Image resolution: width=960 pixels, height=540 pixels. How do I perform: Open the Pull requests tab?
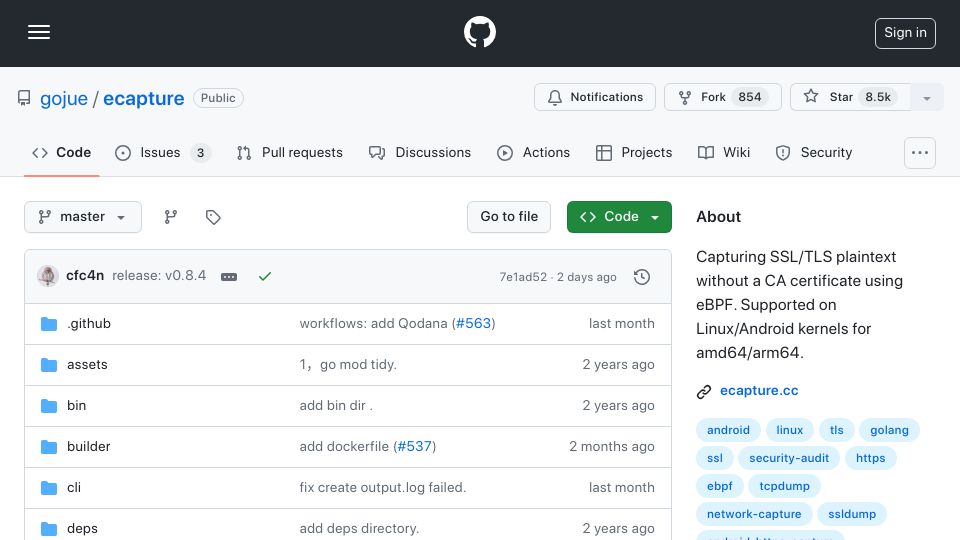tap(290, 152)
